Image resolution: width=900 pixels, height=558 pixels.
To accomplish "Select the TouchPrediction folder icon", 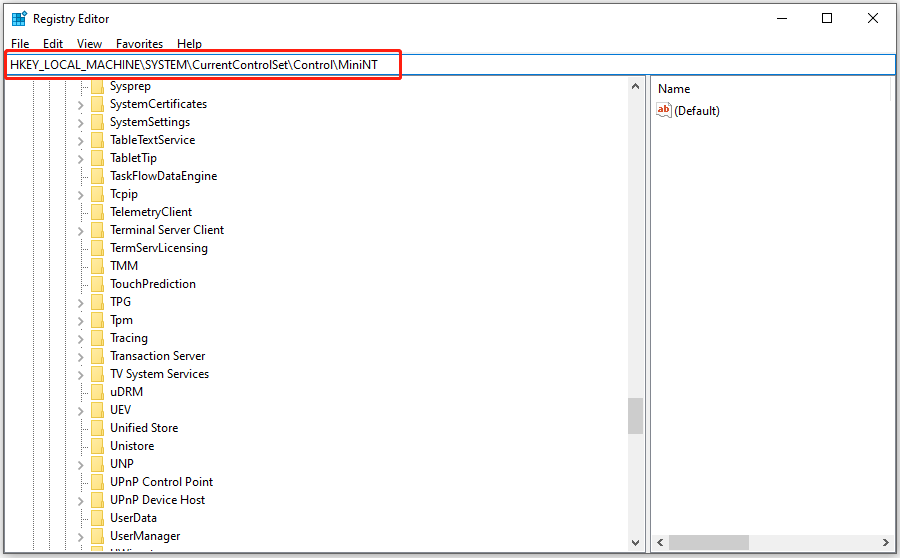I will click(x=98, y=284).
